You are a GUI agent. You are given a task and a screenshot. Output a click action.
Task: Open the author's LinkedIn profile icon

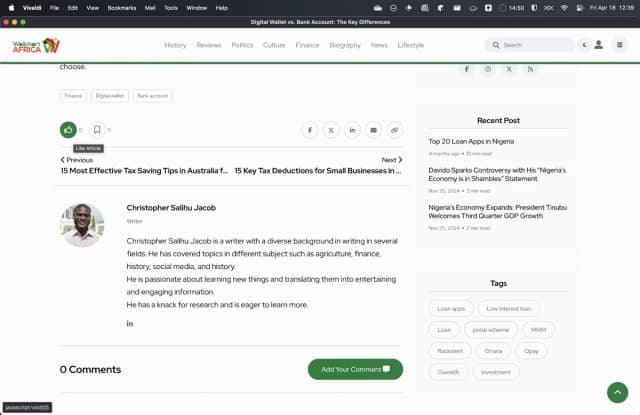click(x=130, y=323)
